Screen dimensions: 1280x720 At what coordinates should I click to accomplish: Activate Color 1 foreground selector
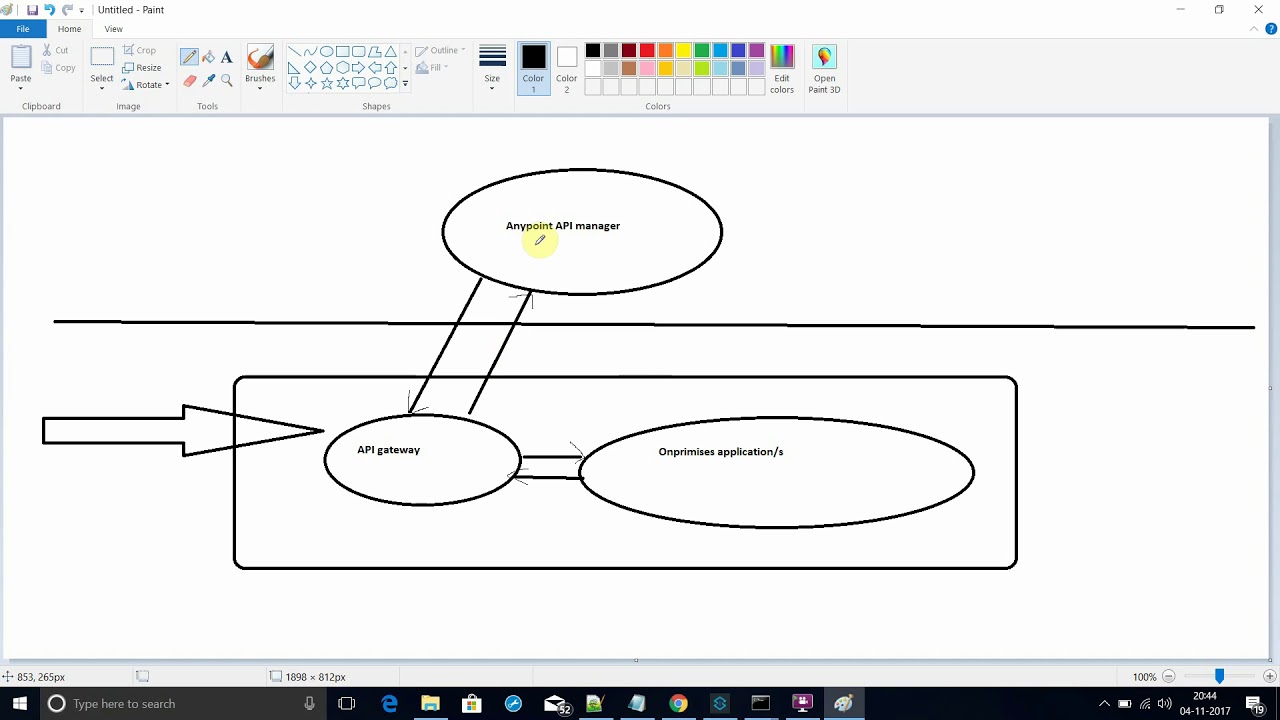pos(533,70)
